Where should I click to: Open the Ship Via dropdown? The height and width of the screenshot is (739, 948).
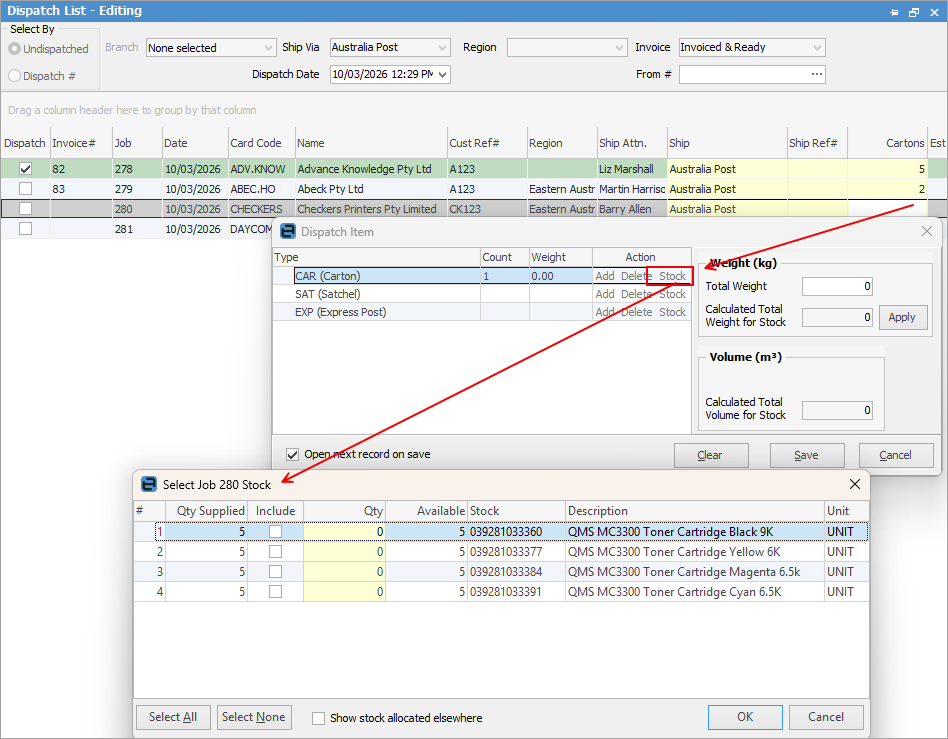443,47
